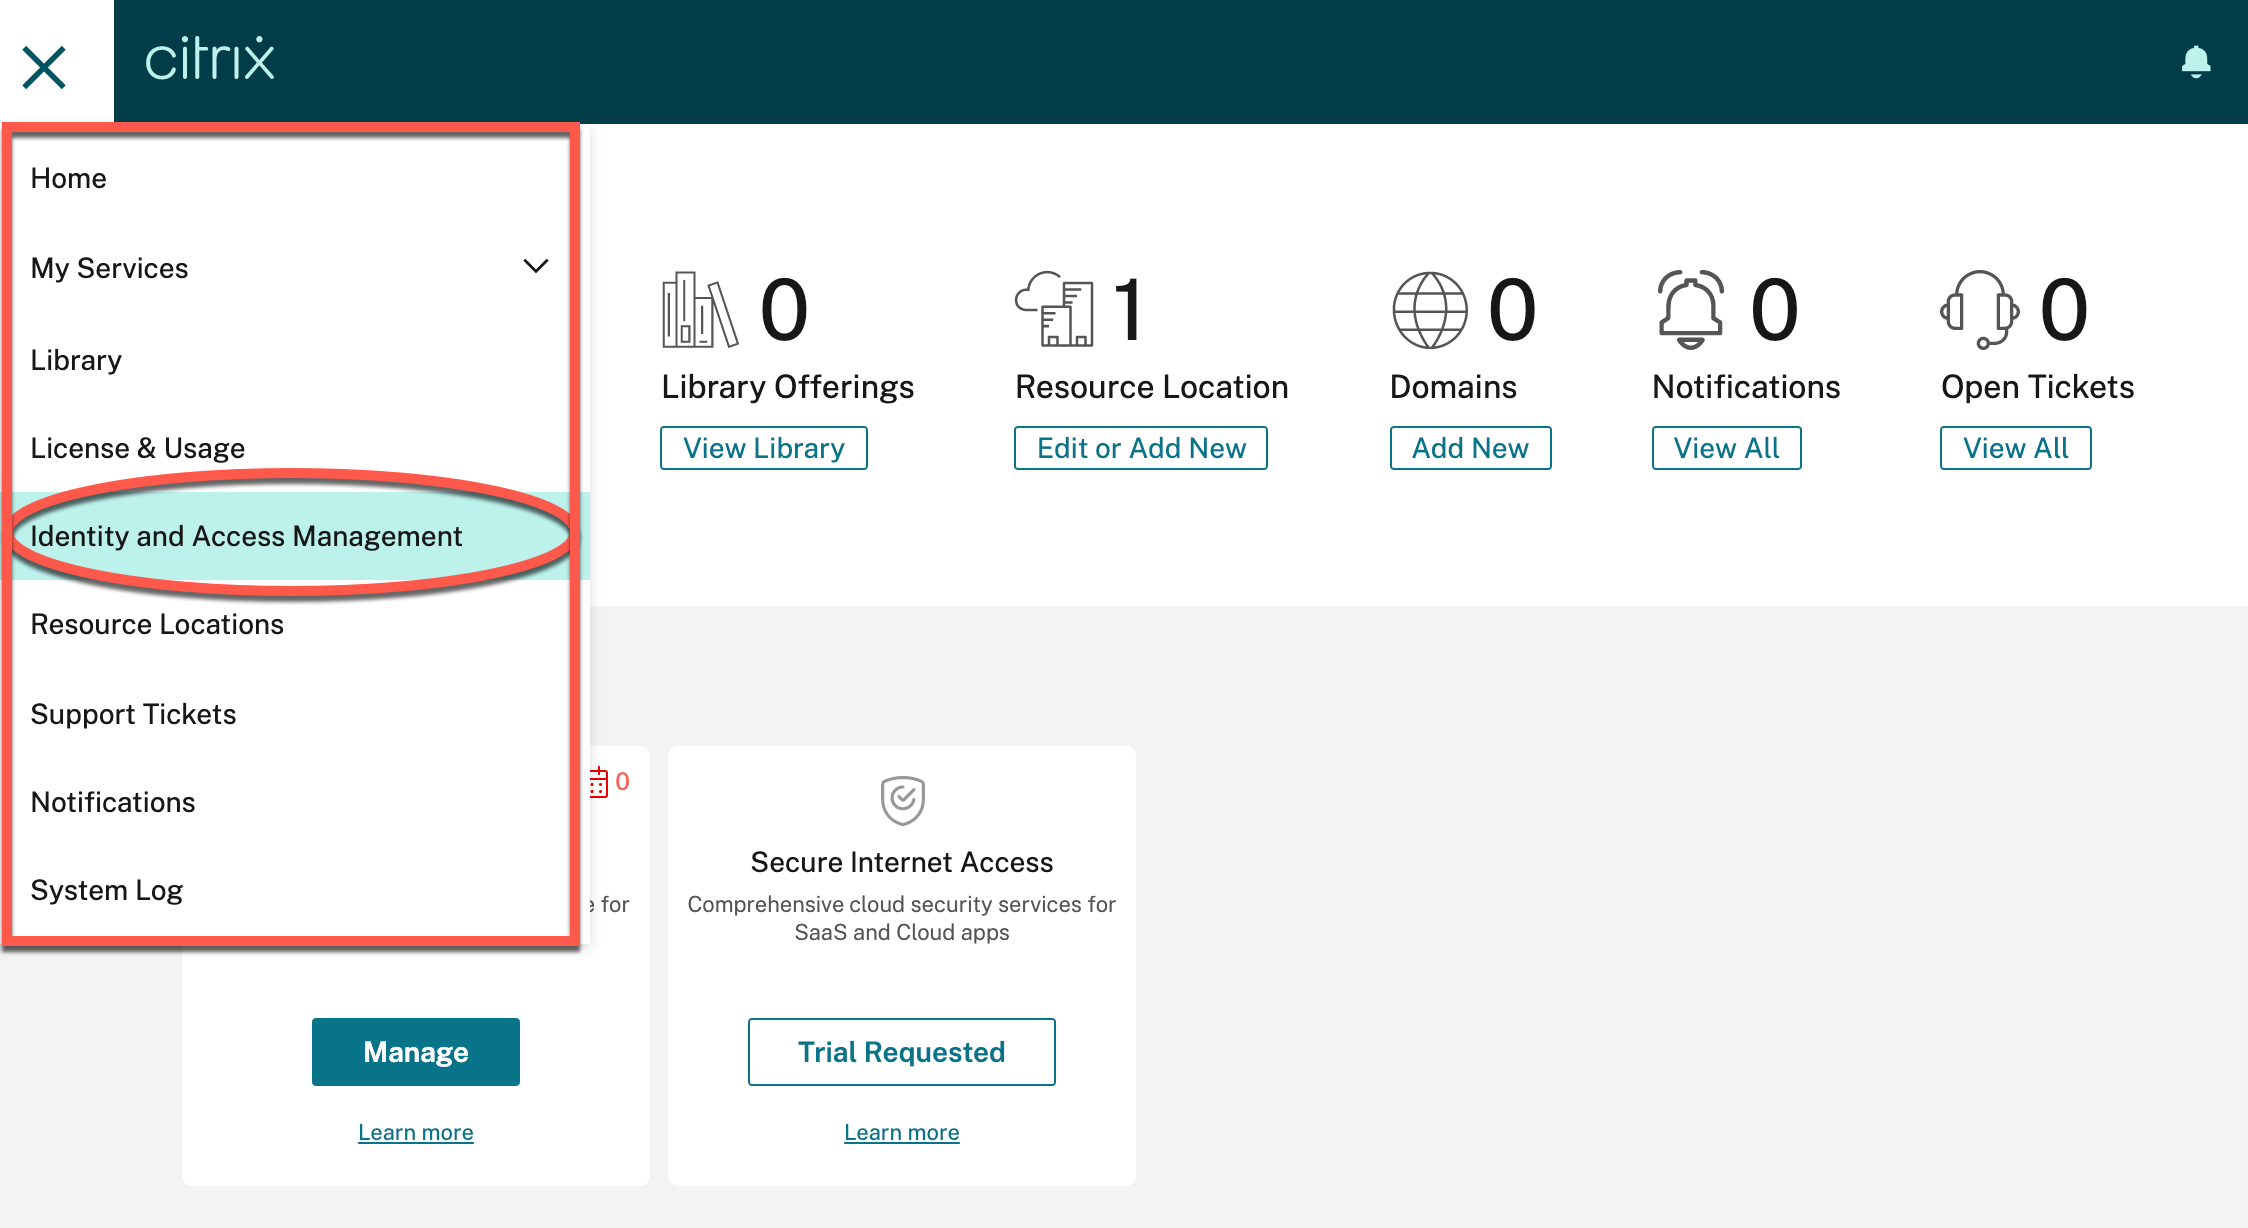
Task: Click the Resource Location cloud building icon
Action: tap(1054, 309)
